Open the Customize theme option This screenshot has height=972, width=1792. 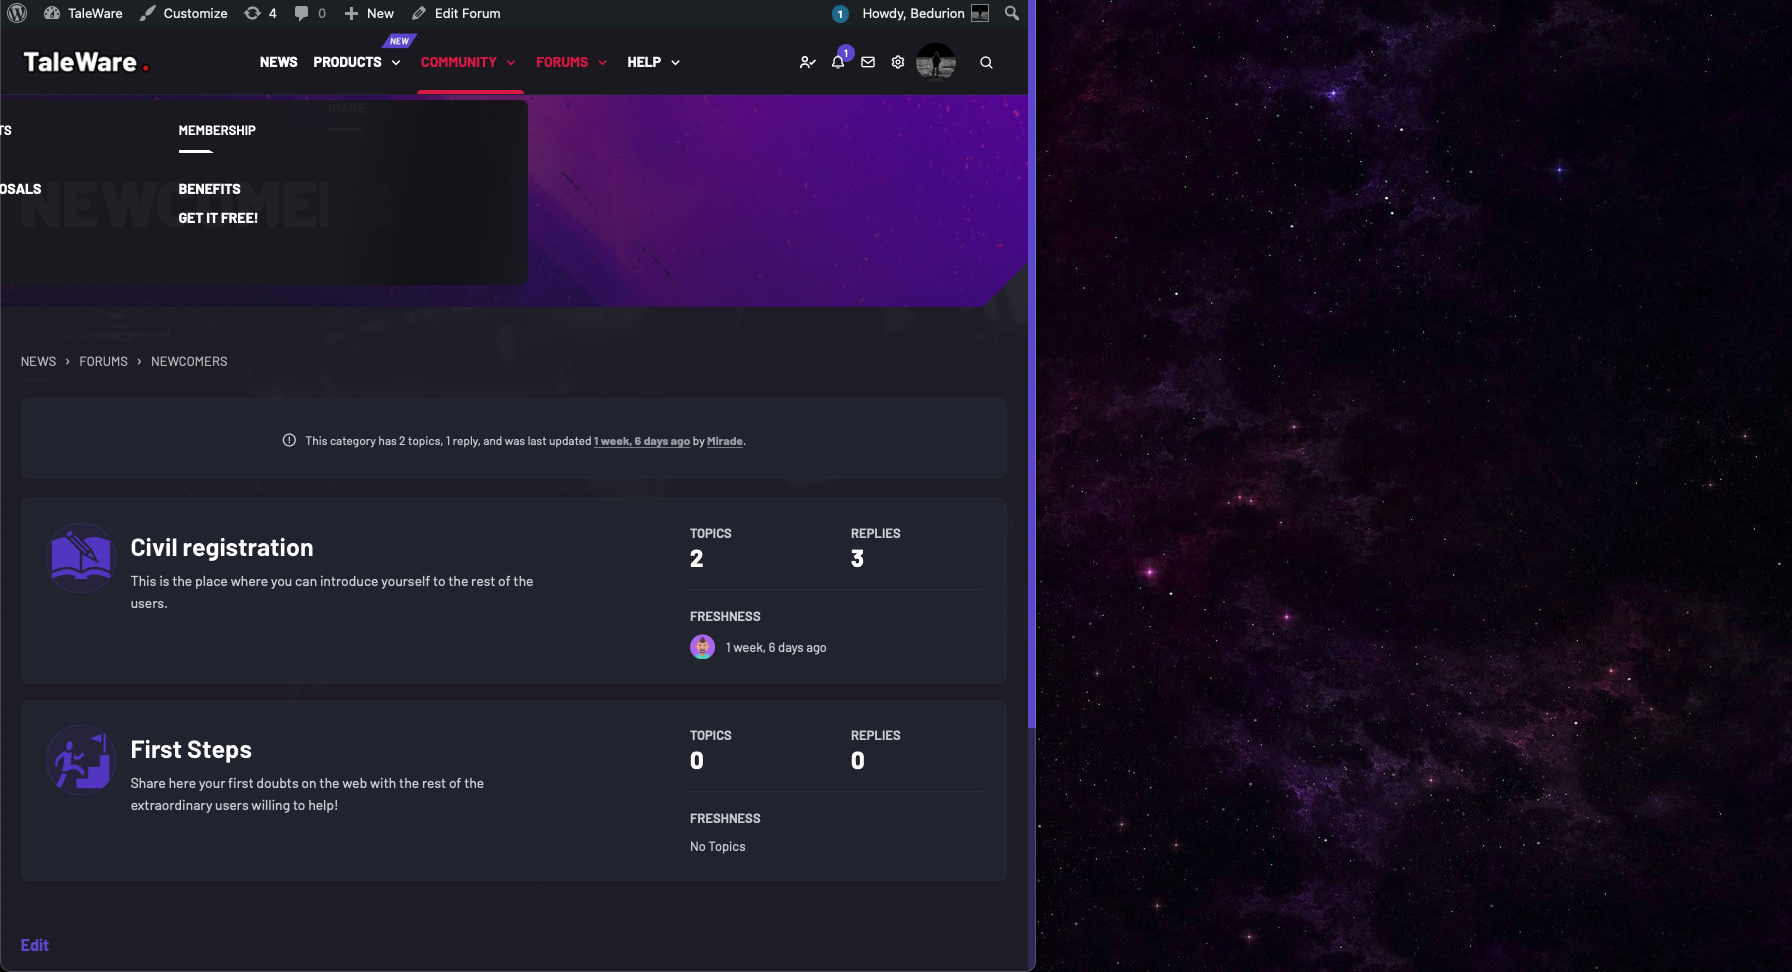(183, 13)
